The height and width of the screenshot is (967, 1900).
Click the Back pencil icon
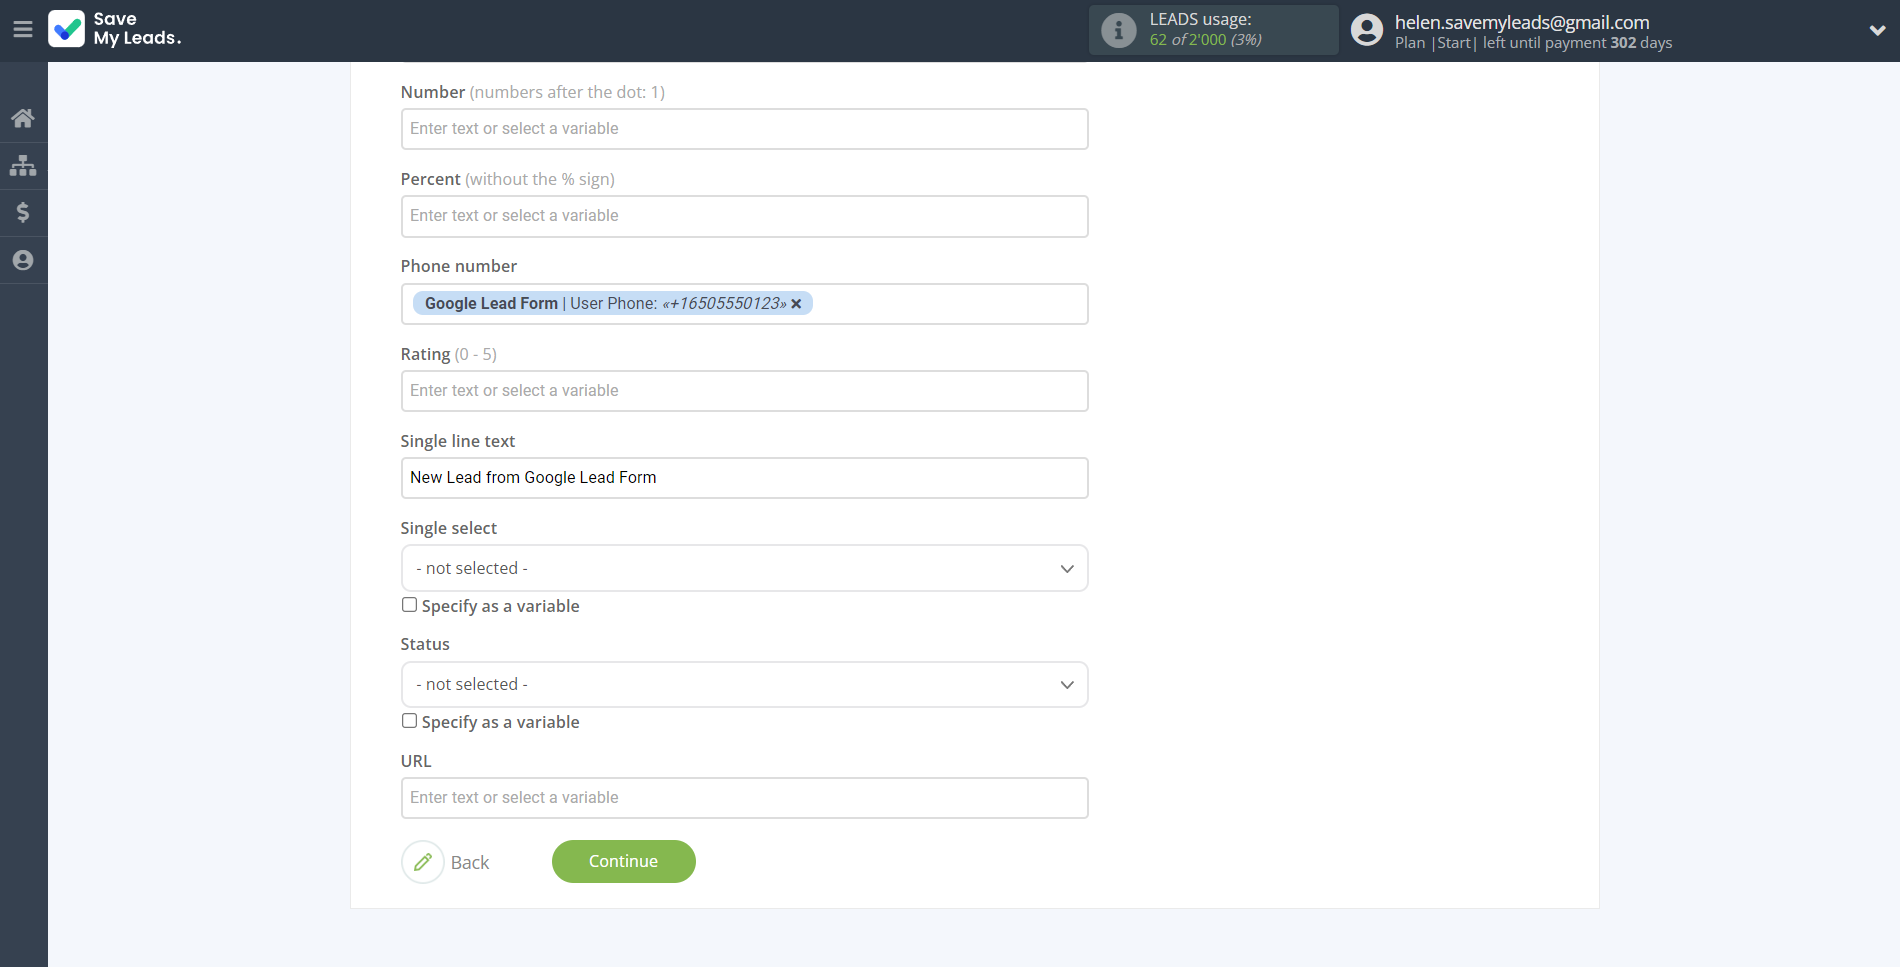(423, 862)
